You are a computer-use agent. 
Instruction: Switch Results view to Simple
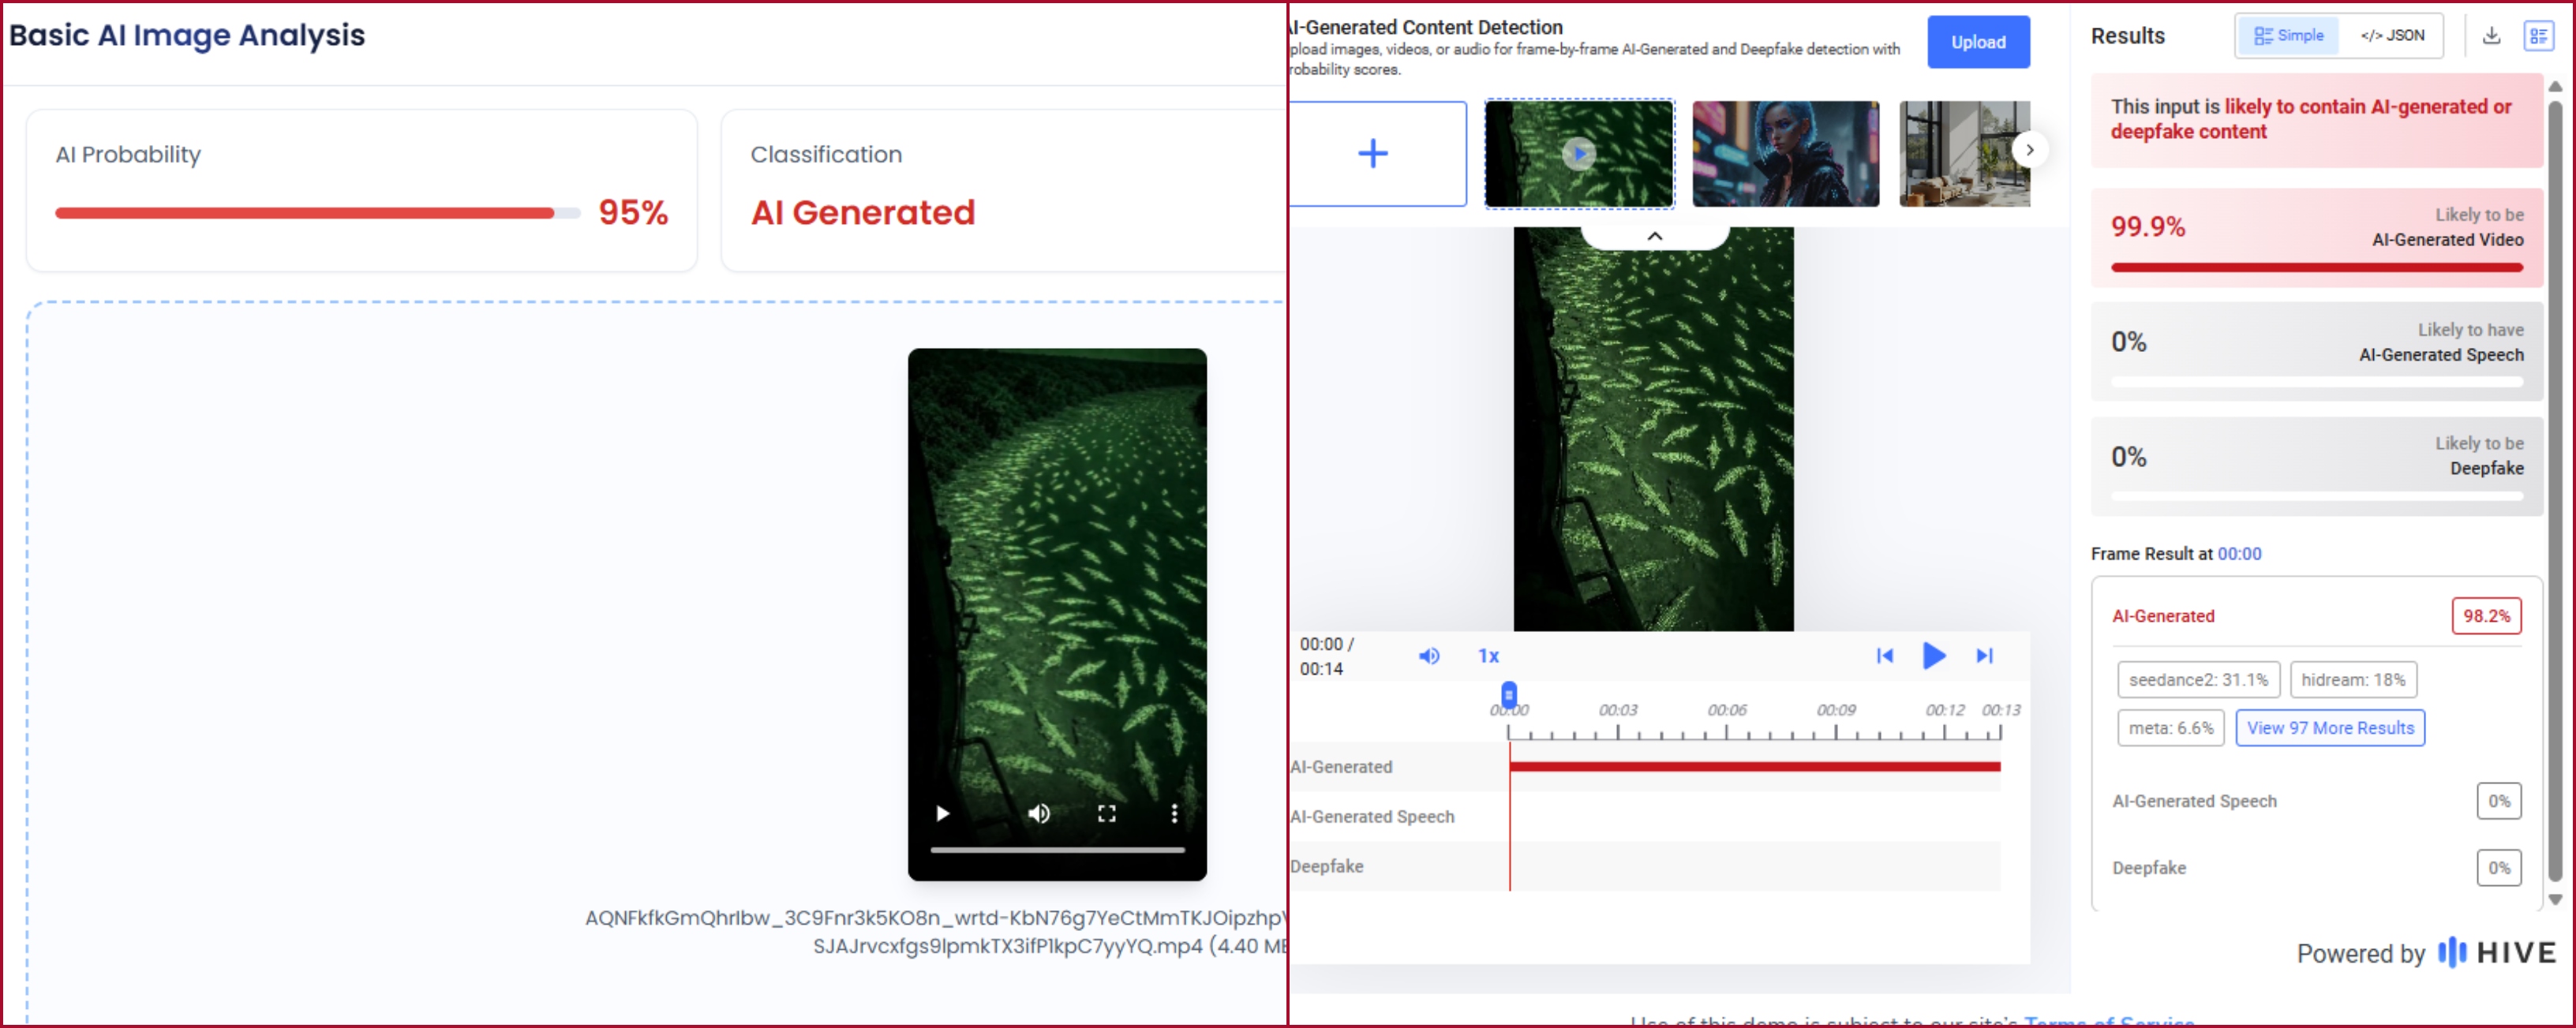[x=2288, y=35]
